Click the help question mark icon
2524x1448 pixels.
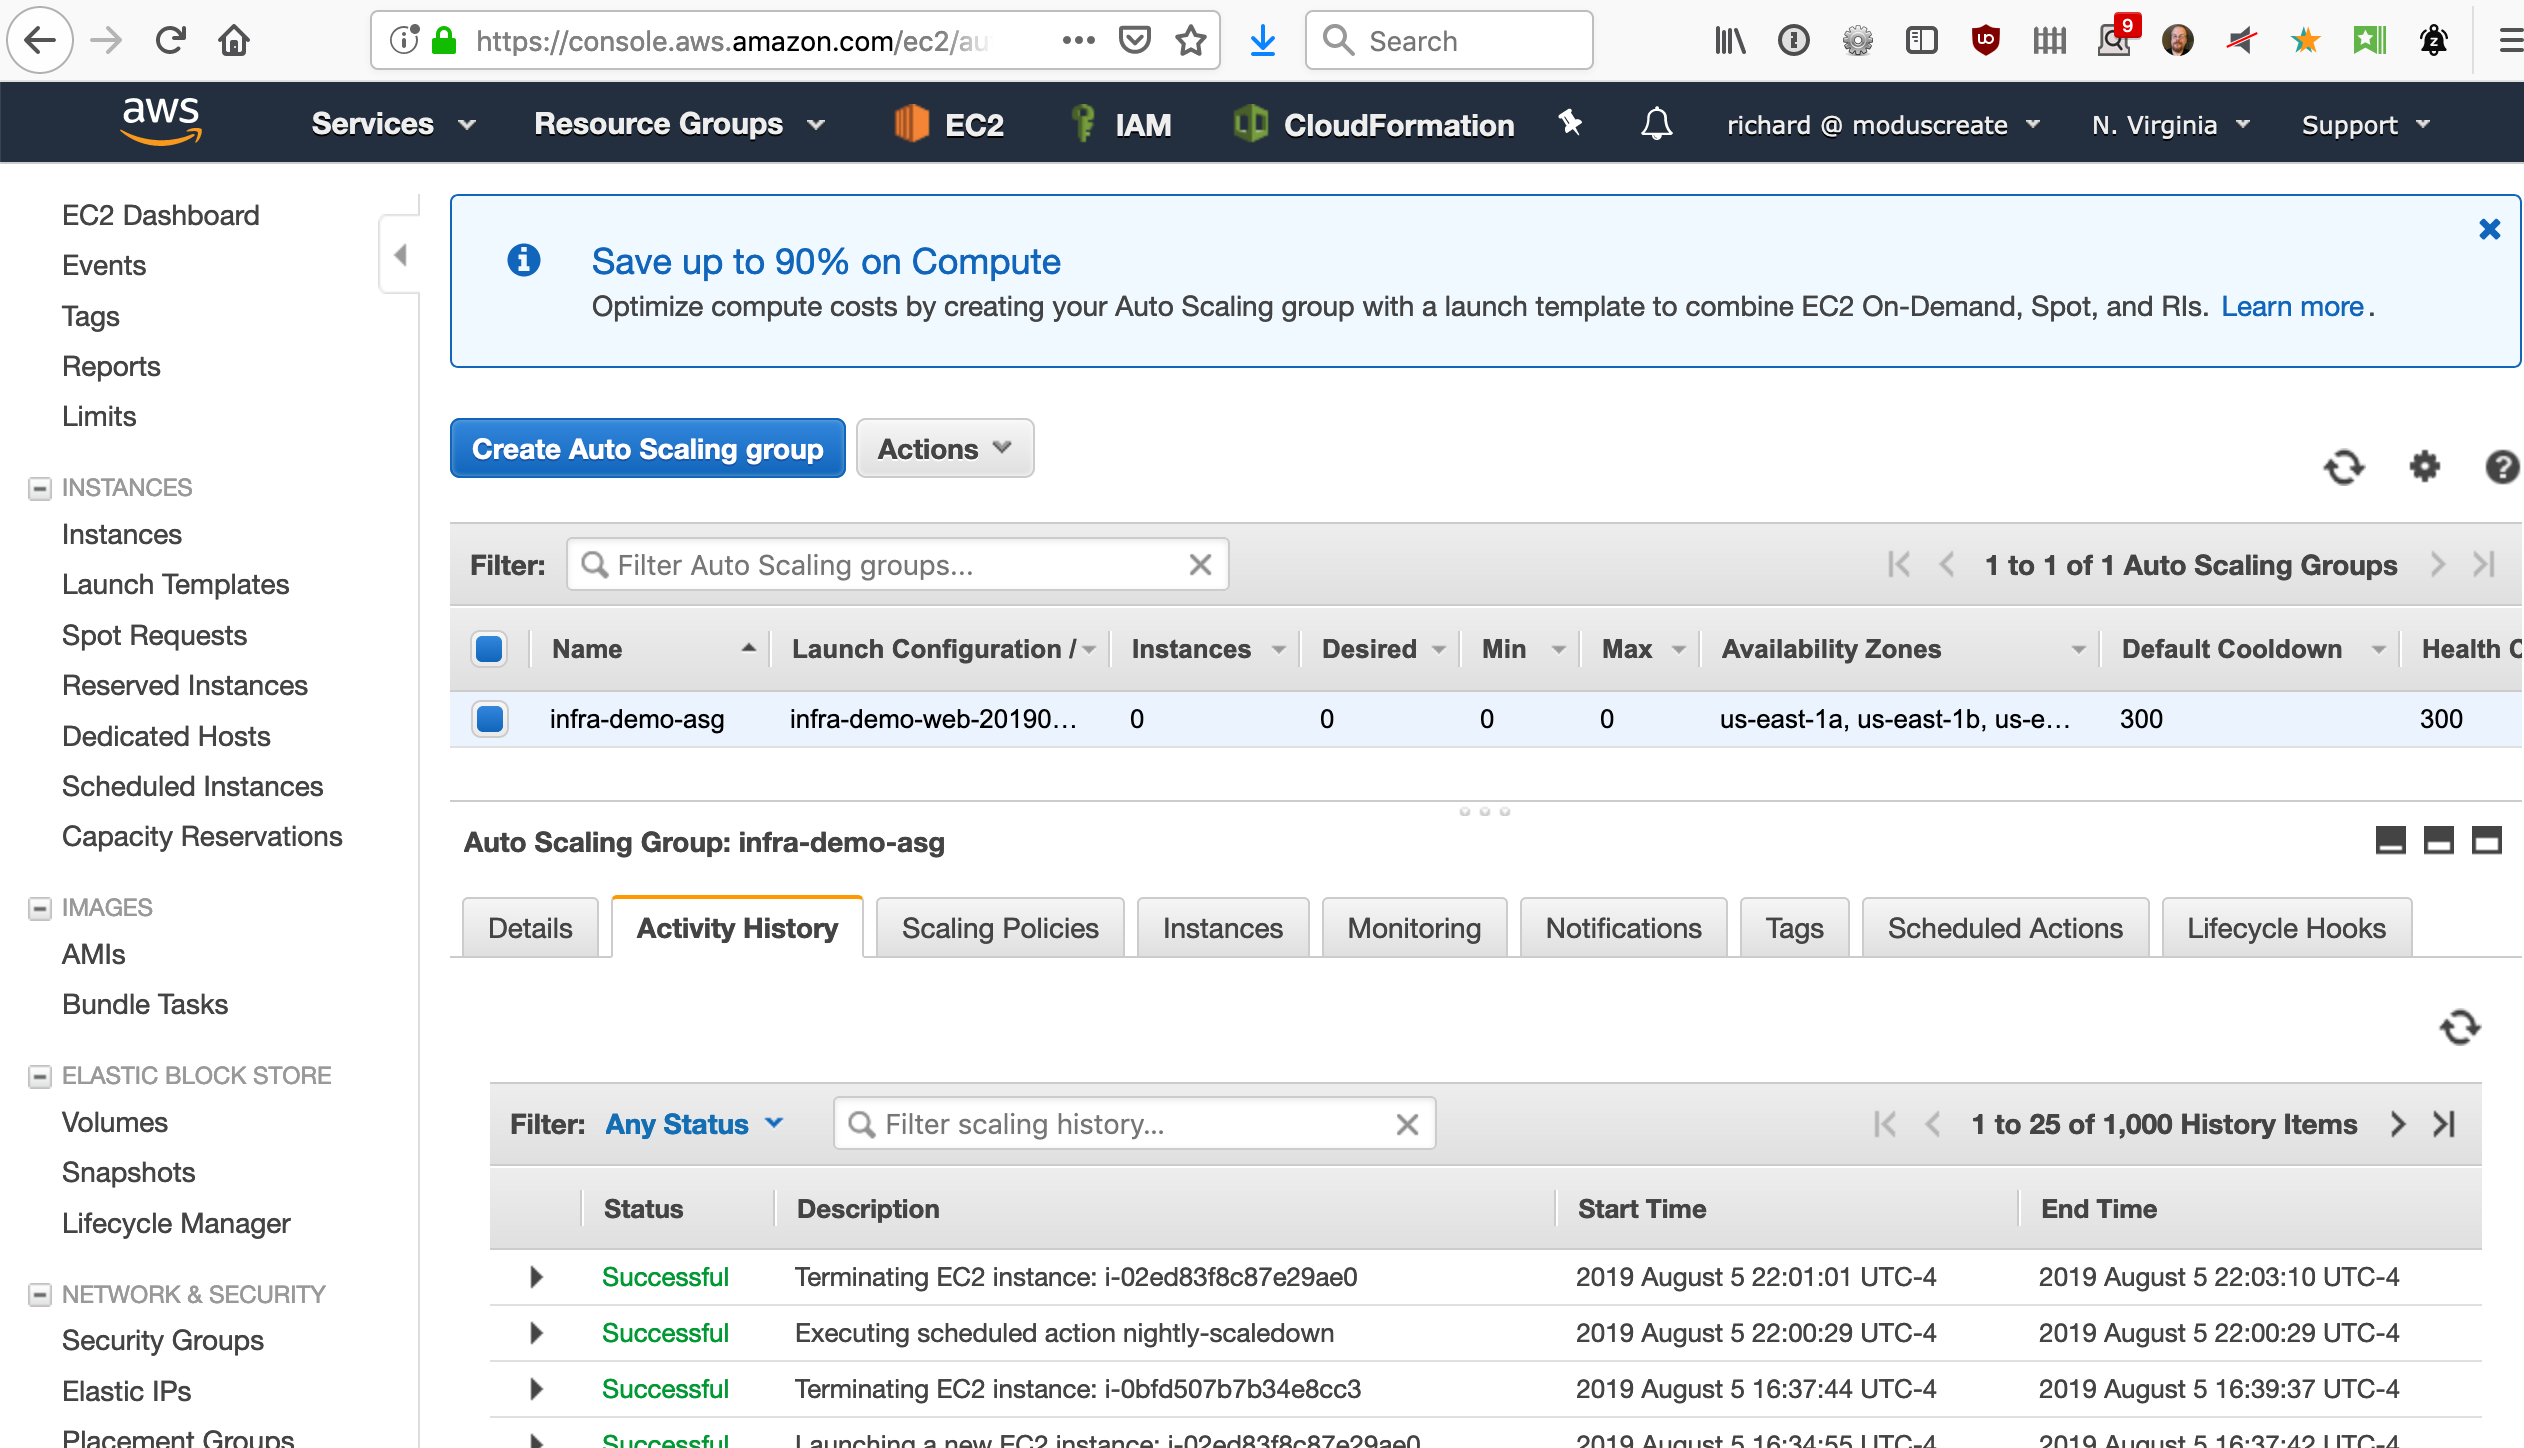(x=2501, y=467)
